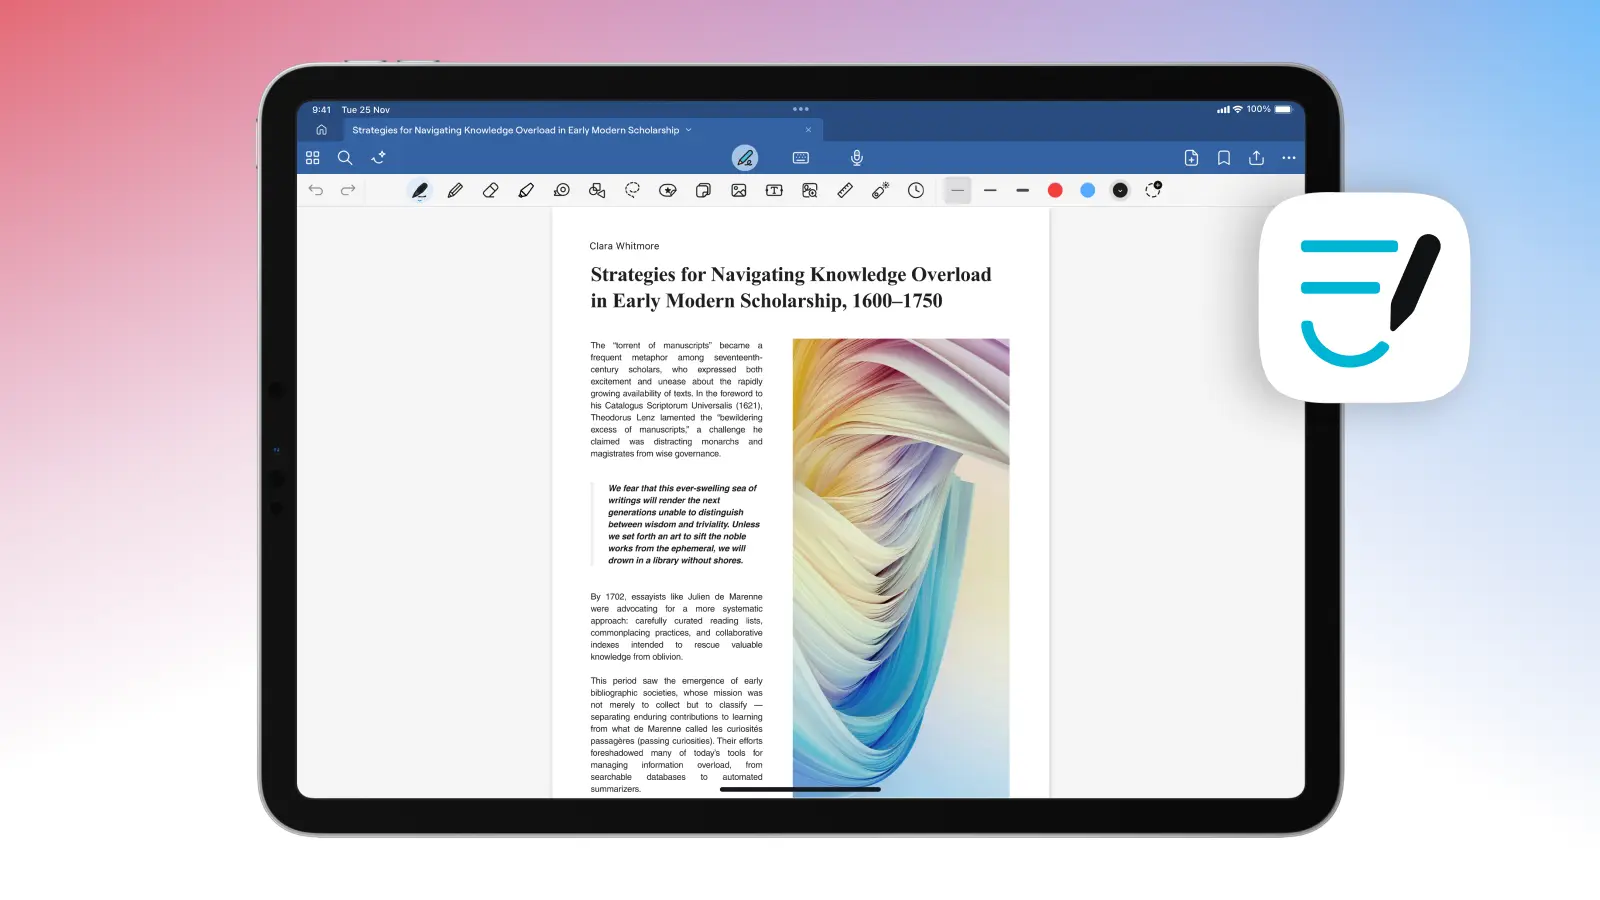
Task: Expand the document title dropdown chevron
Action: tap(688, 130)
